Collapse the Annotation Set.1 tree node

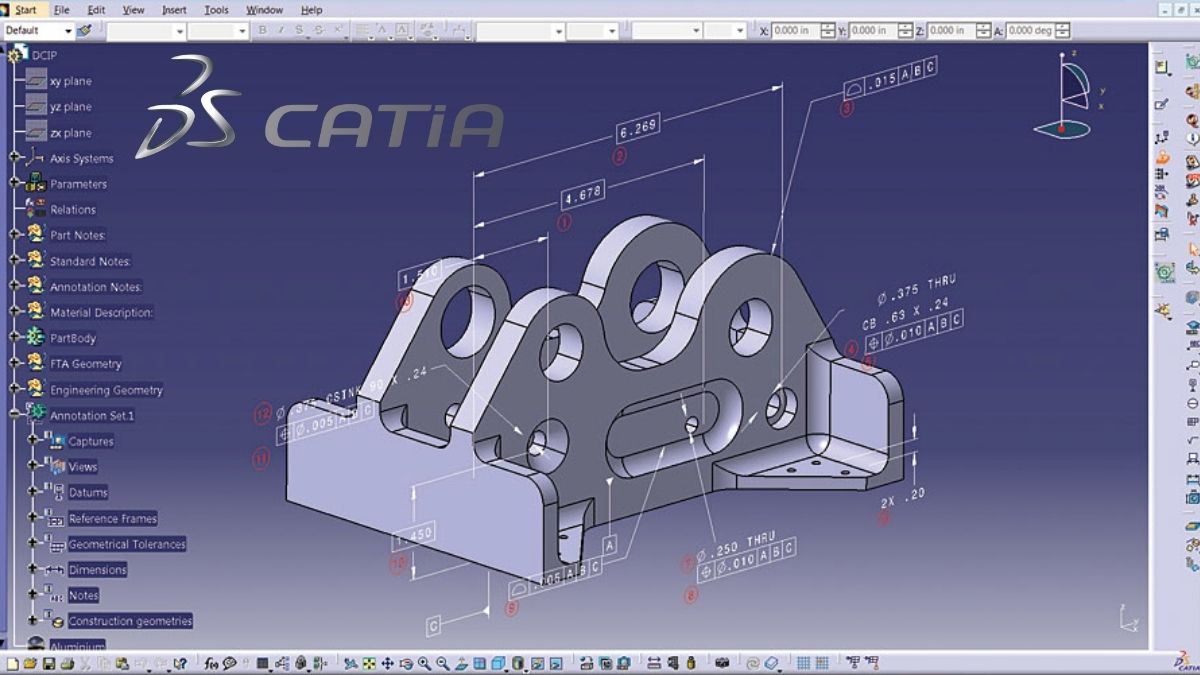tap(14, 413)
